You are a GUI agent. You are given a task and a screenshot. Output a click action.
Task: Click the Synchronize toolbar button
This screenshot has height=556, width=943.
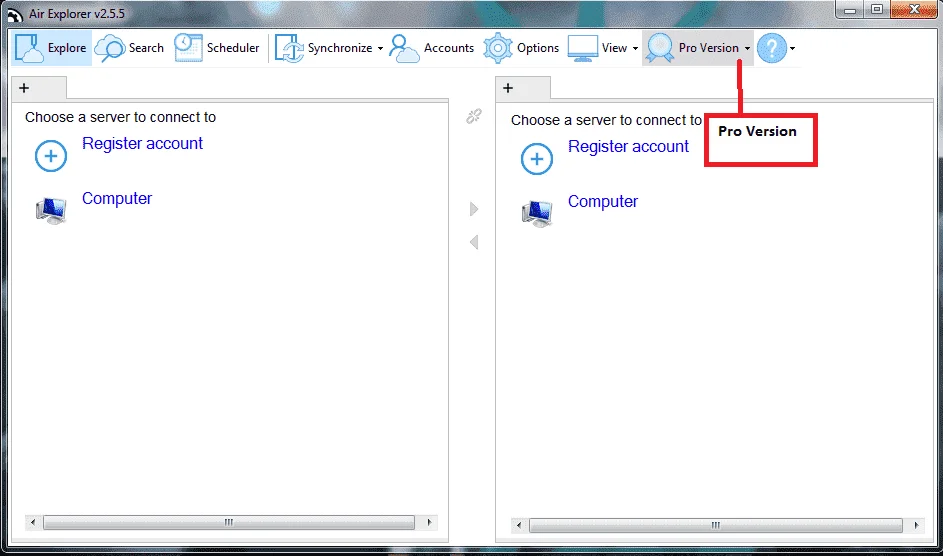point(324,48)
